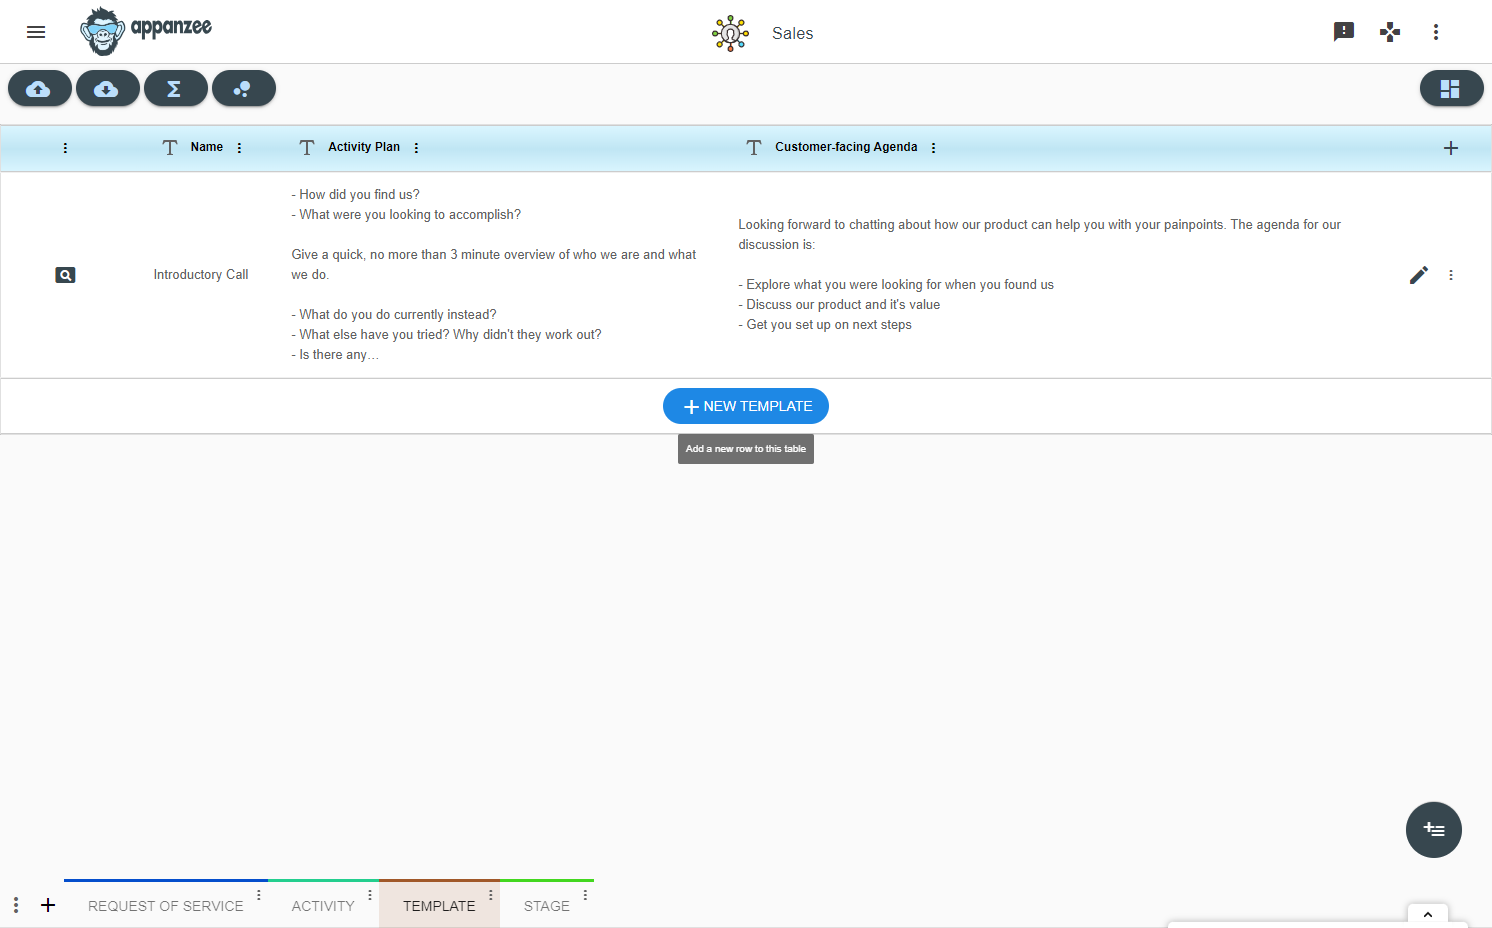Open Name column options menu
The image size is (1492, 928).
click(239, 148)
